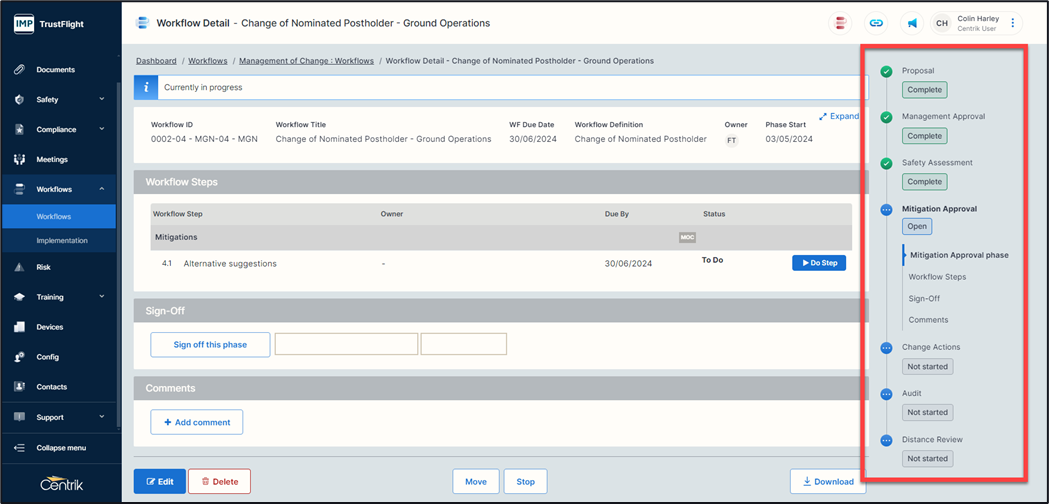This screenshot has width=1049, height=504.
Task: Select the Change Actions phase marker
Action: pos(886,348)
